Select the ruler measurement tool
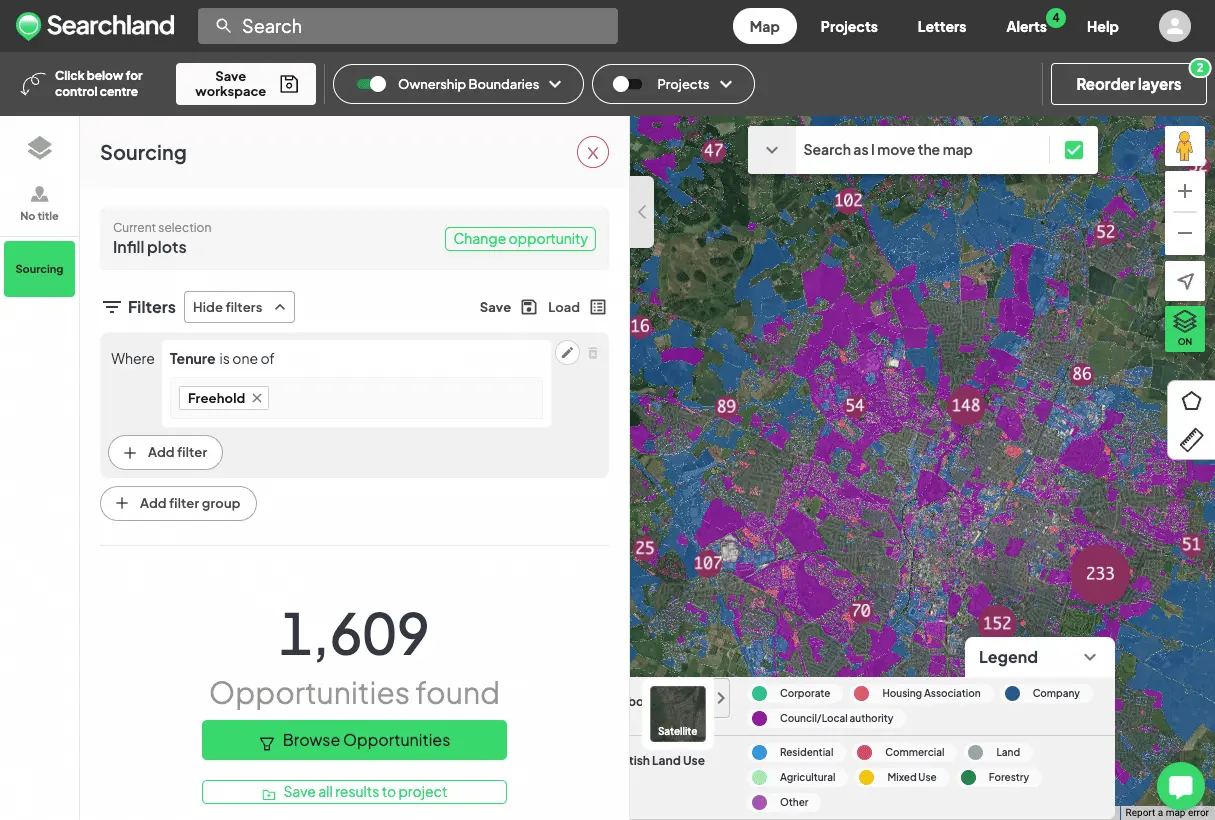This screenshot has width=1215, height=820. pyautogui.click(x=1191, y=440)
